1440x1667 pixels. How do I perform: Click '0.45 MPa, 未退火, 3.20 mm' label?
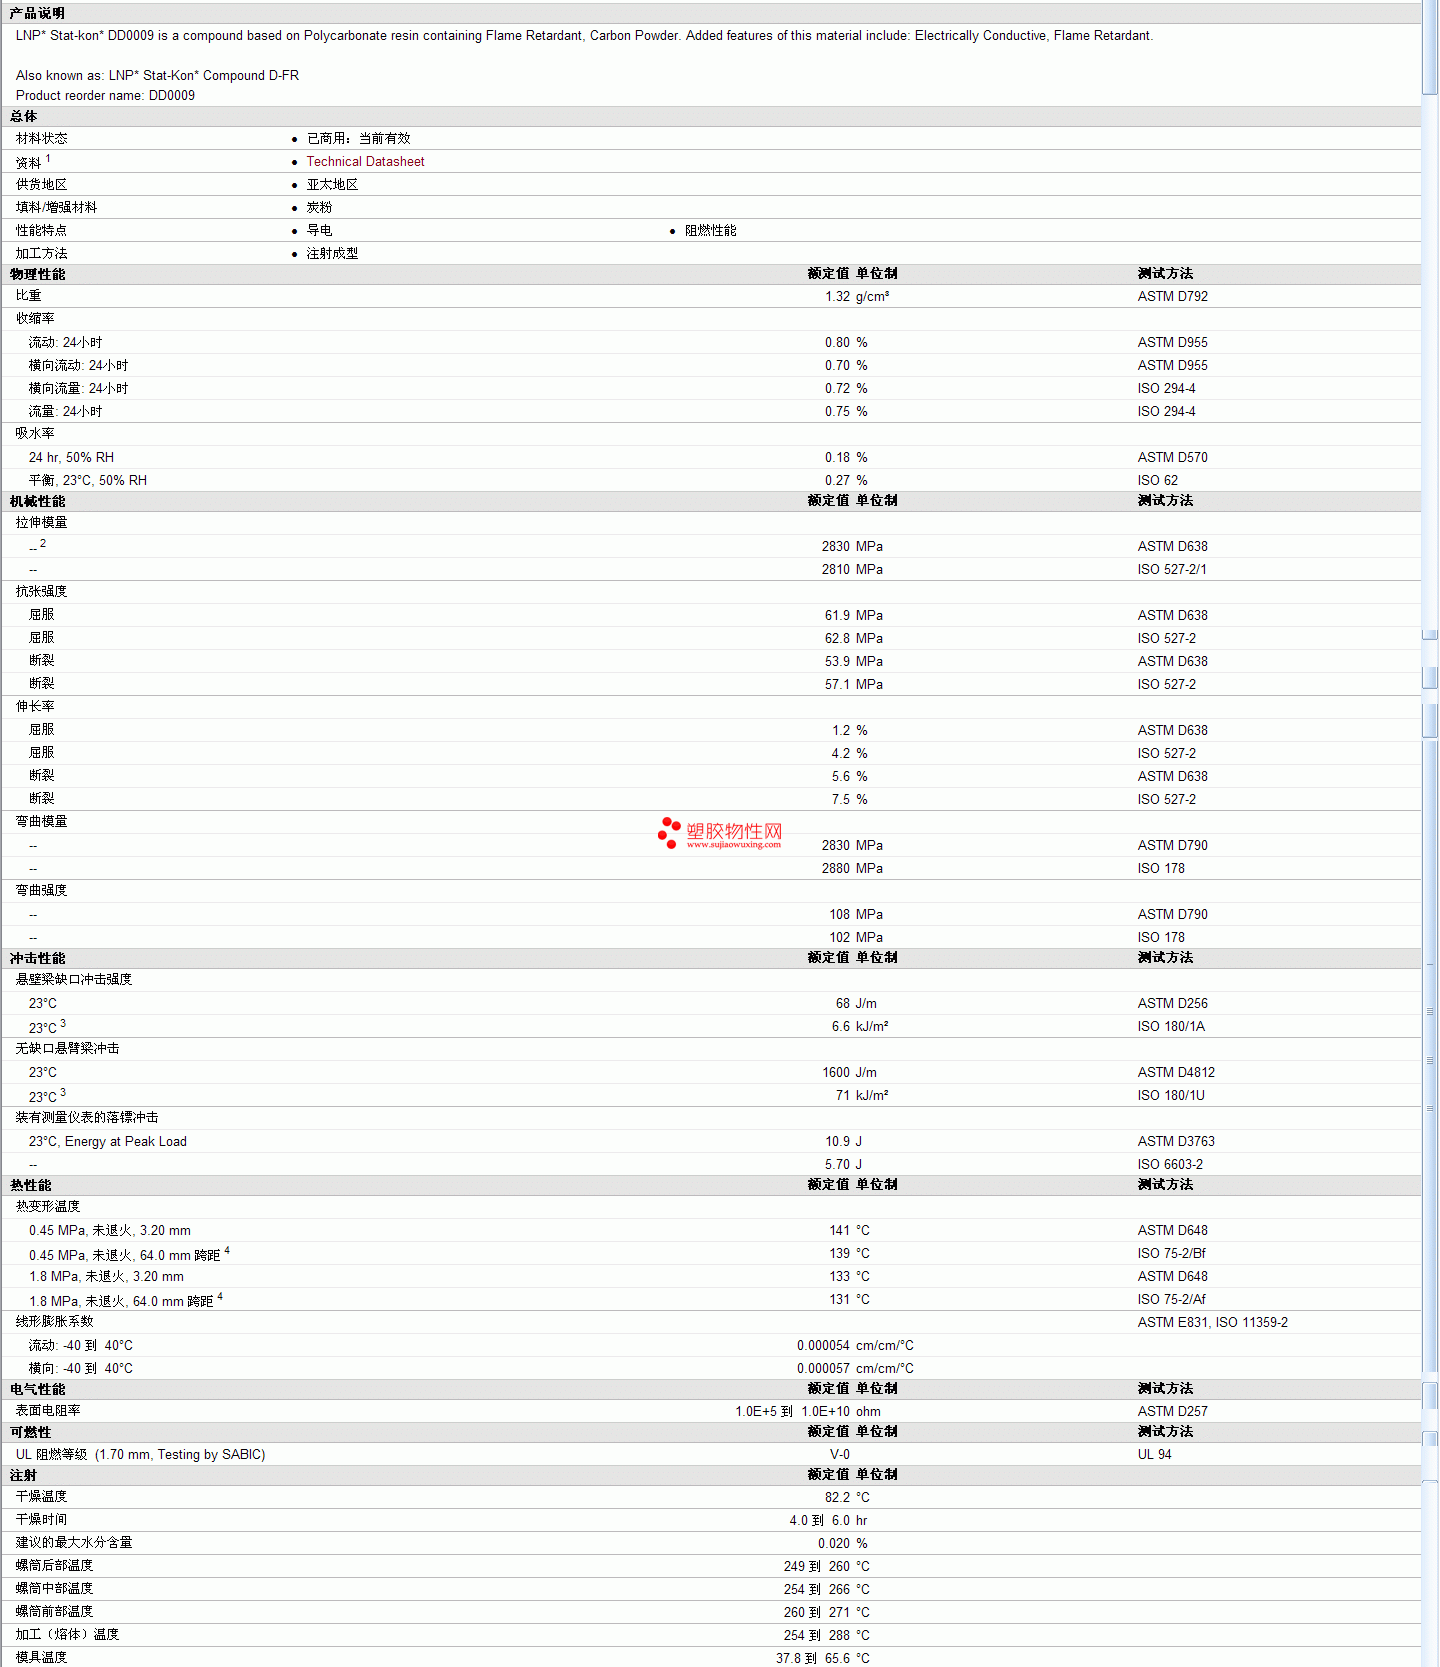click(109, 1230)
